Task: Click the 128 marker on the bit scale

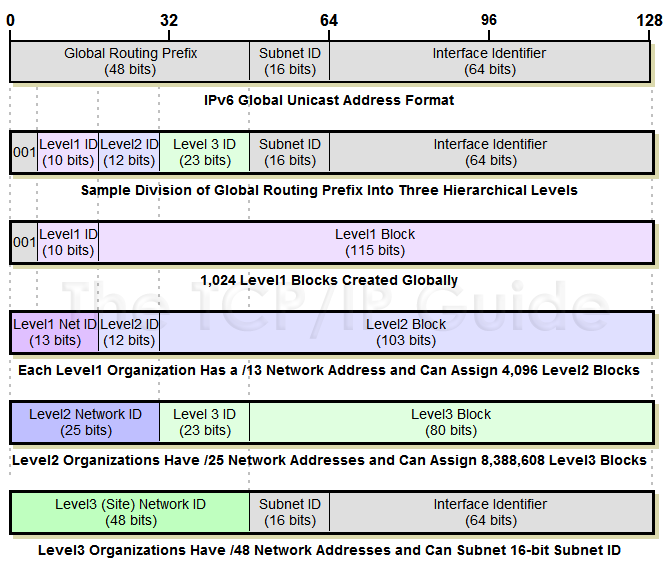Action: (x=648, y=20)
